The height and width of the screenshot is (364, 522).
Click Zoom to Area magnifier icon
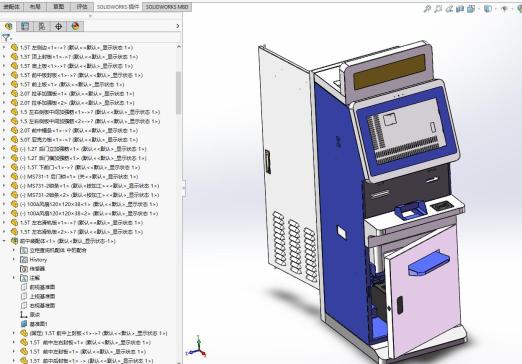[438, 9]
